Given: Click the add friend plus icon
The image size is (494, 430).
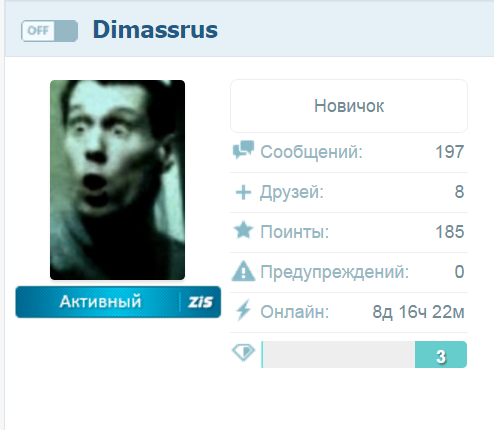Looking at the screenshot, I should (243, 192).
